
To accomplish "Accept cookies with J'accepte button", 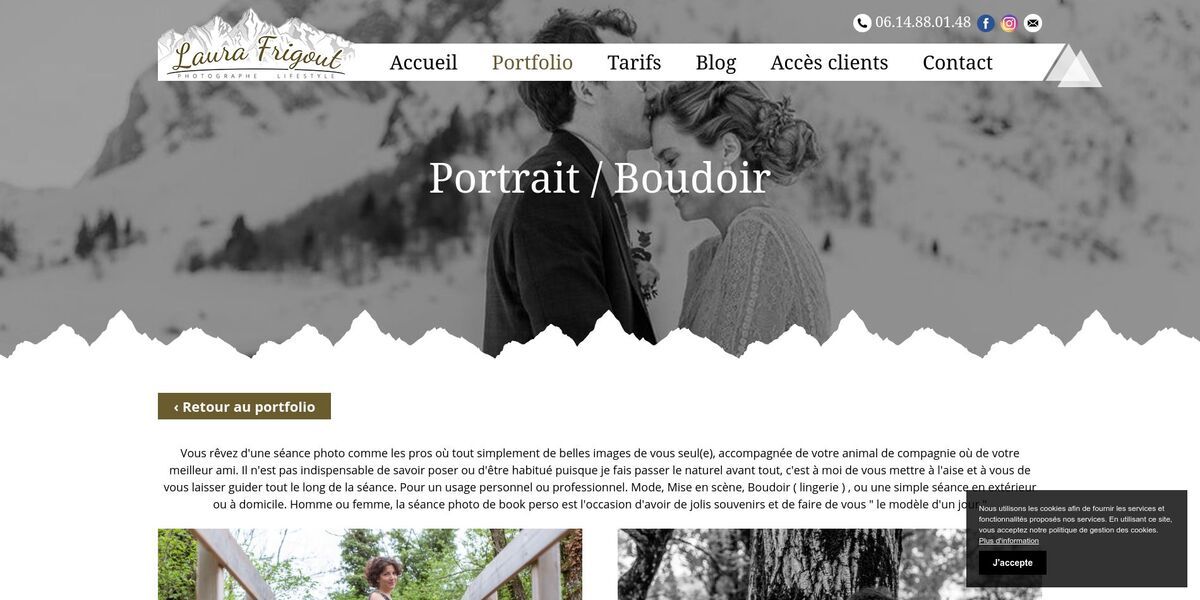I will pos(1012,562).
